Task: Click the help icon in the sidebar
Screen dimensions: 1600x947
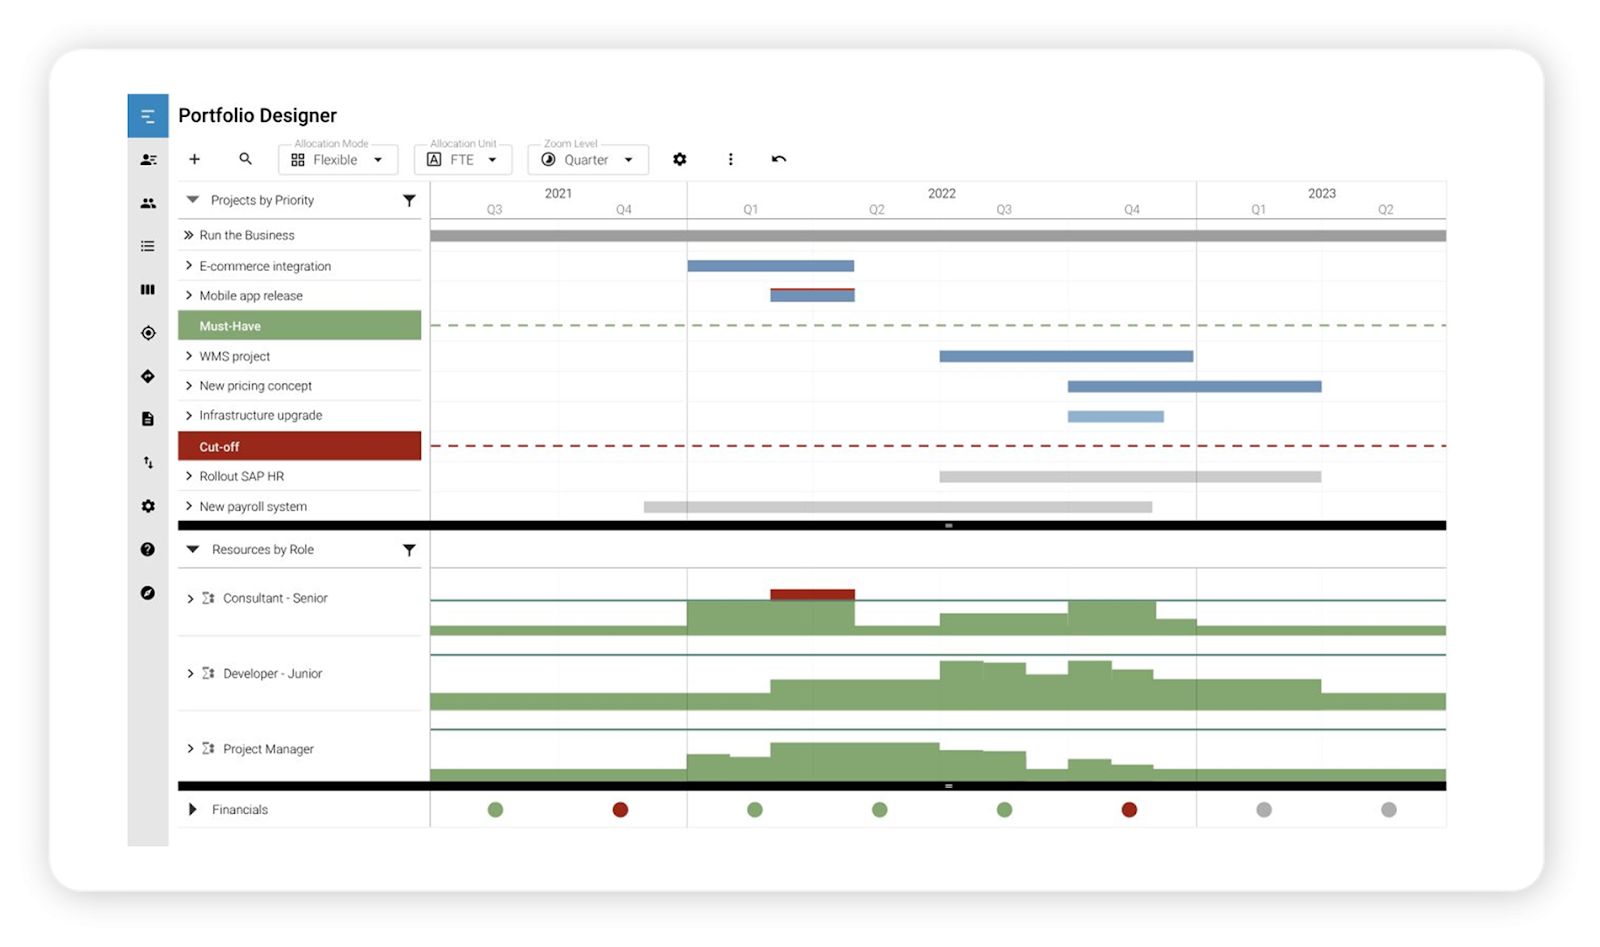Action: point(147,549)
